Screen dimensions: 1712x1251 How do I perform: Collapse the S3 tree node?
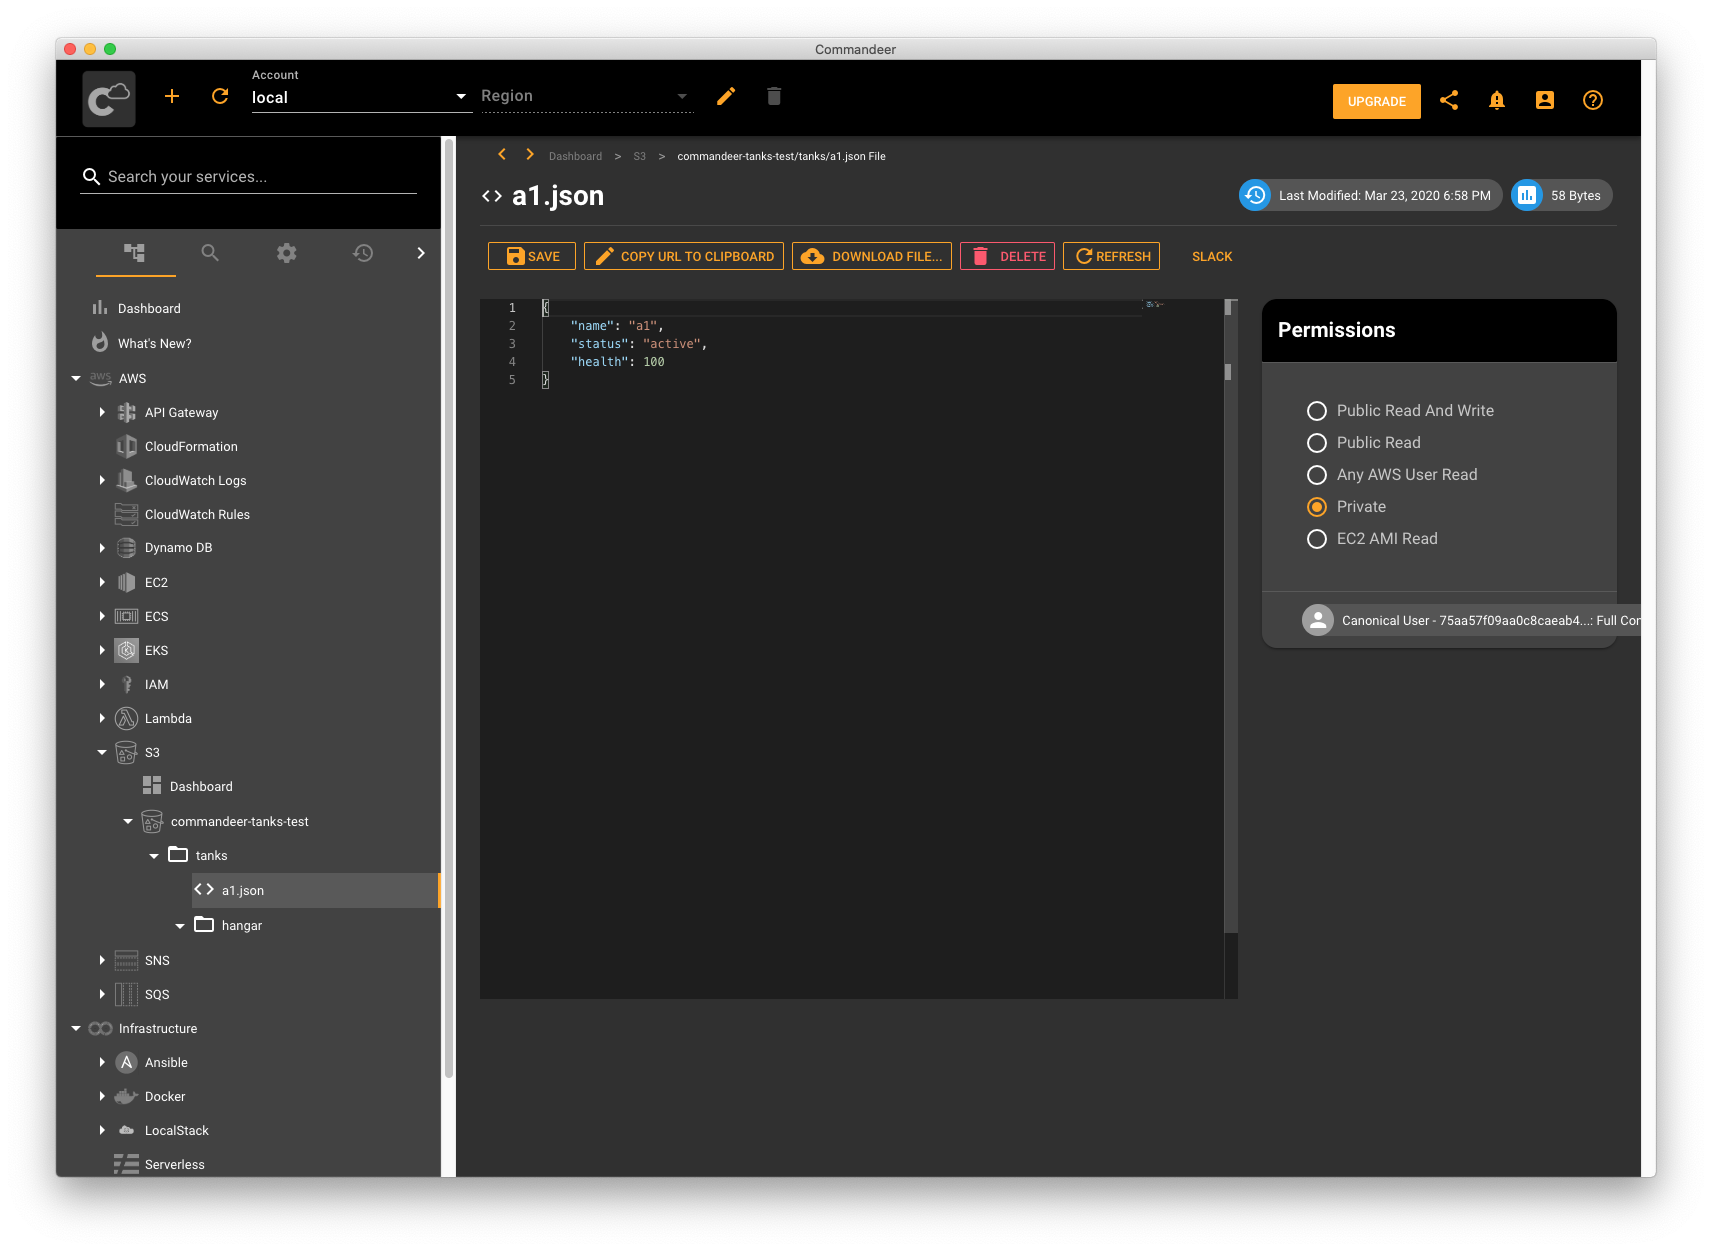[102, 752]
